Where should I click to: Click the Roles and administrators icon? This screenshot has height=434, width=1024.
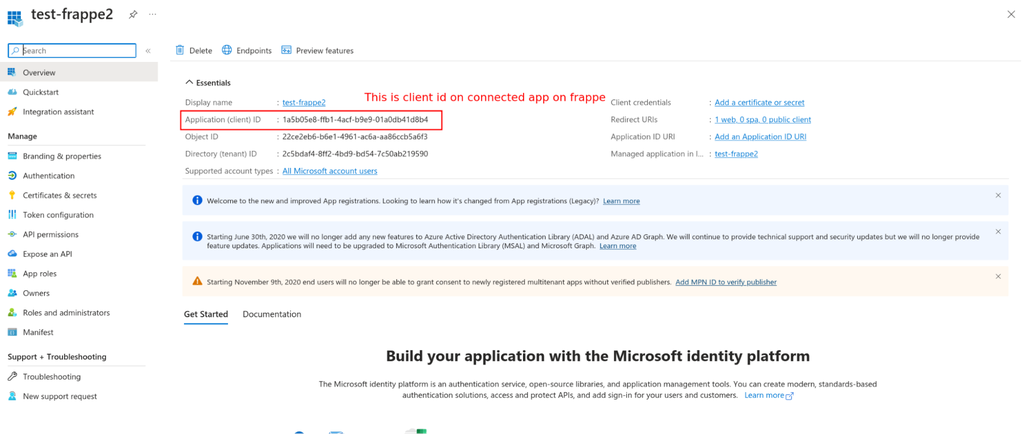pyautogui.click(x=12, y=313)
